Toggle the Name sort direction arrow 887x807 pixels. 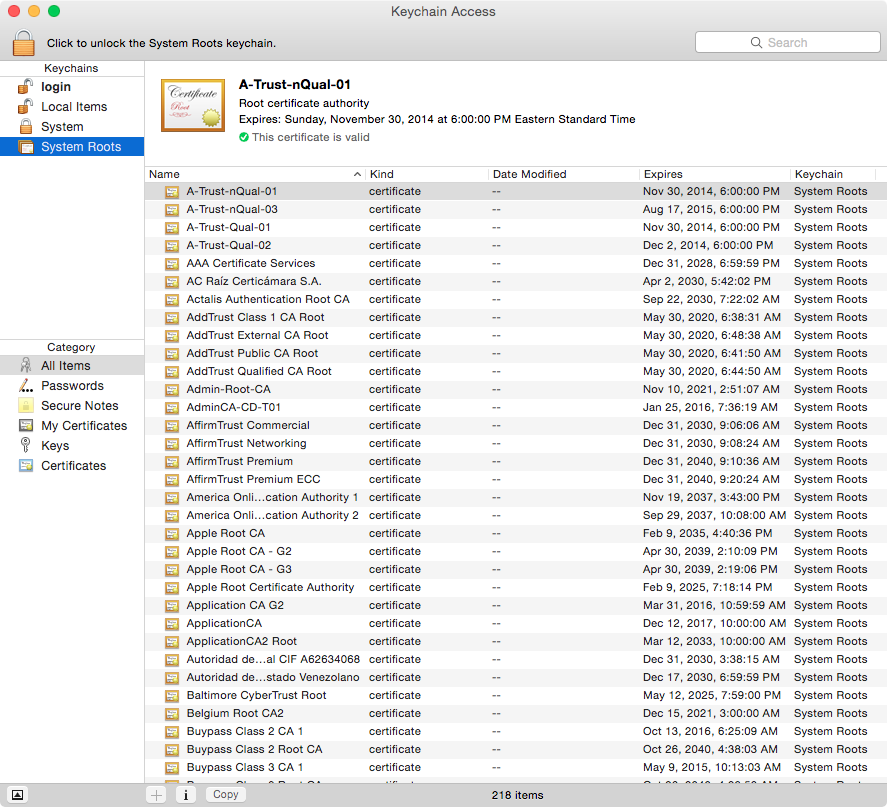(x=357, y=174)
